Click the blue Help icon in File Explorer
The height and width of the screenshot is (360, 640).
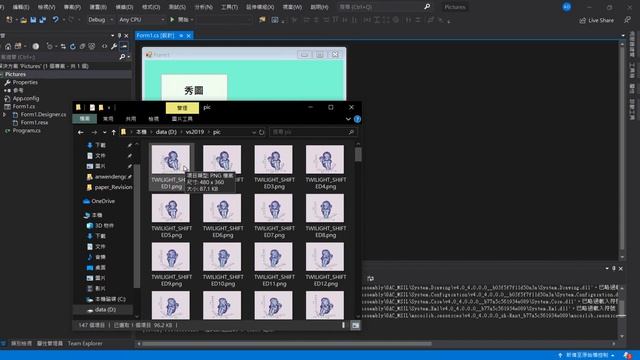(358, 119)
